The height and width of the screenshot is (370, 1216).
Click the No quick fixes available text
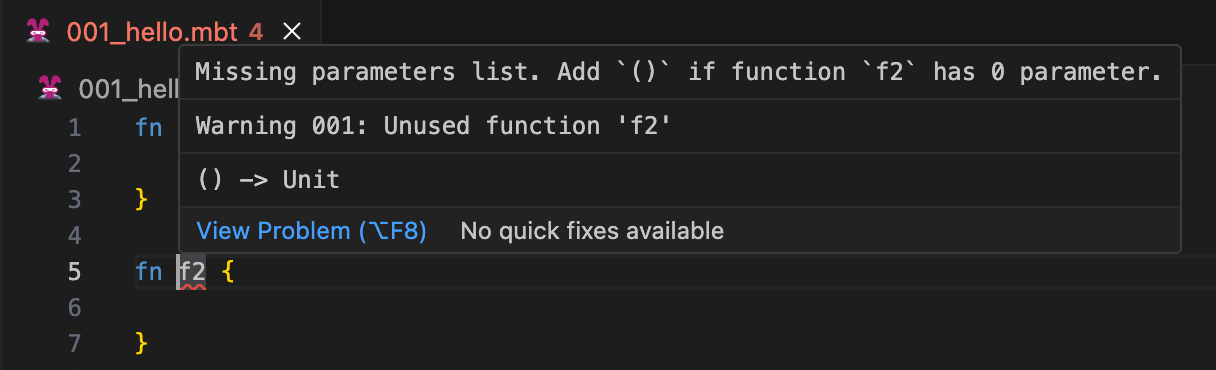point(592,231)
